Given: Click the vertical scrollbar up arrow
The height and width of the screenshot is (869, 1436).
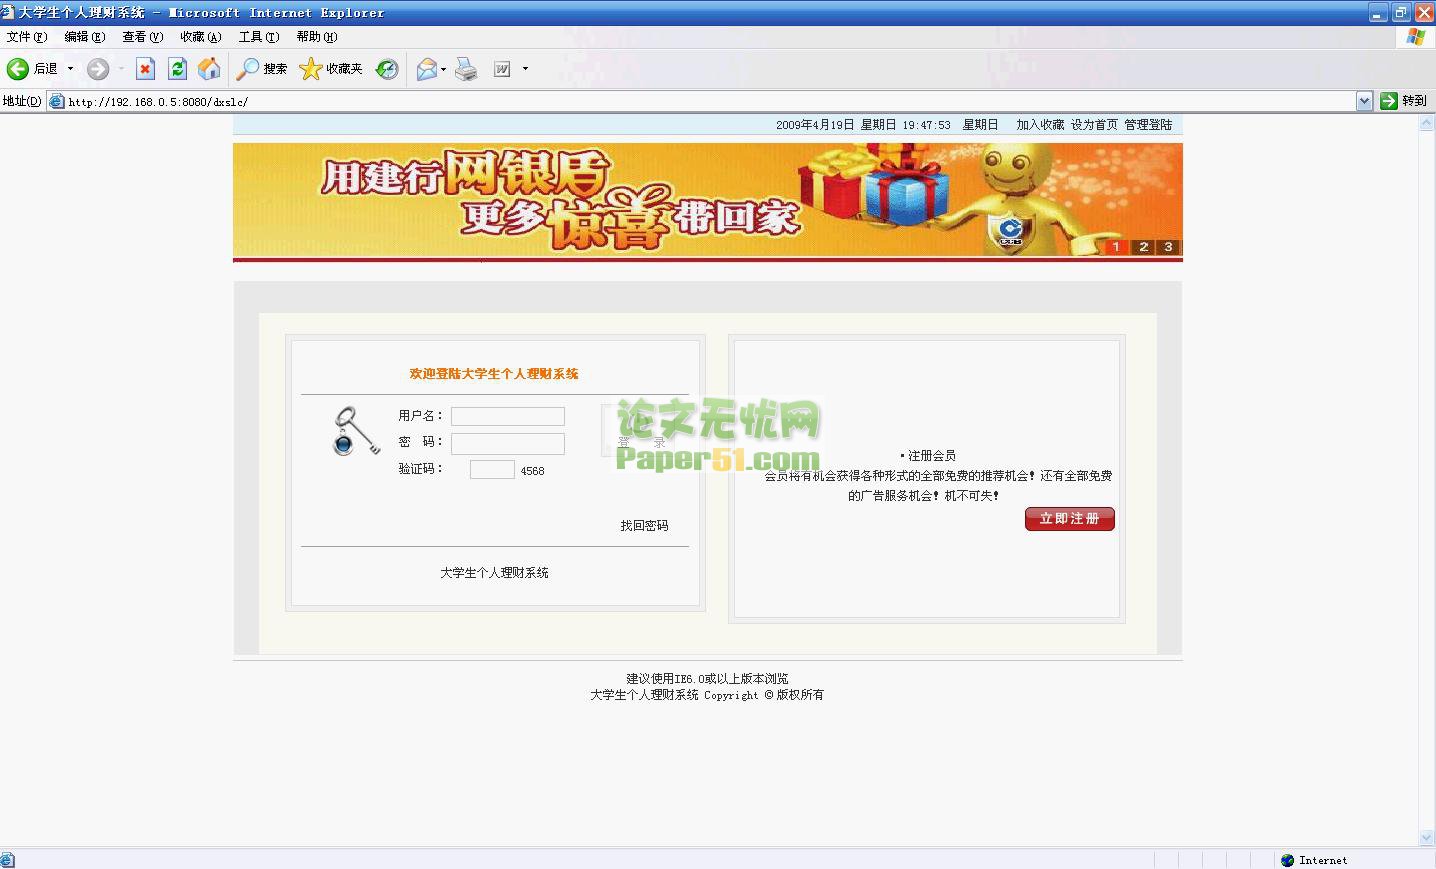Looking at the screenshot, I should (x=1427, y=123).
